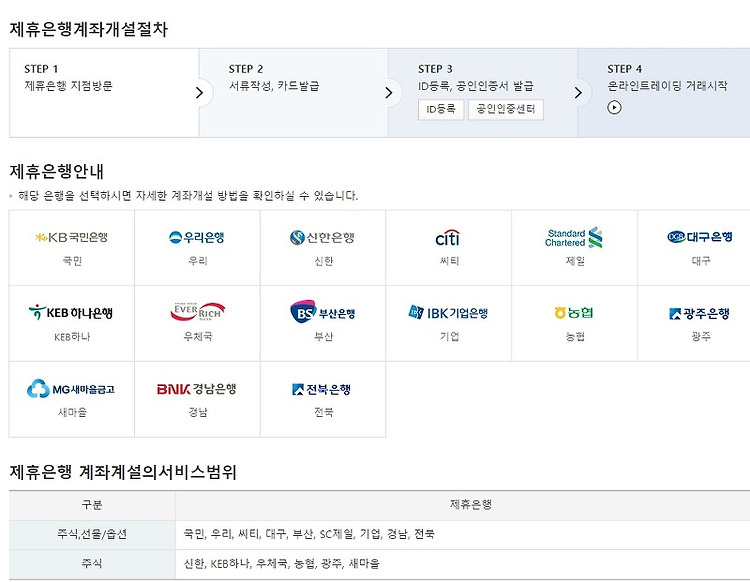Image resolution: width=750 pixels, height=582 pixels.
Task: Click the ID등록, 공인인증서 발급 text
Action: point(475,86)
